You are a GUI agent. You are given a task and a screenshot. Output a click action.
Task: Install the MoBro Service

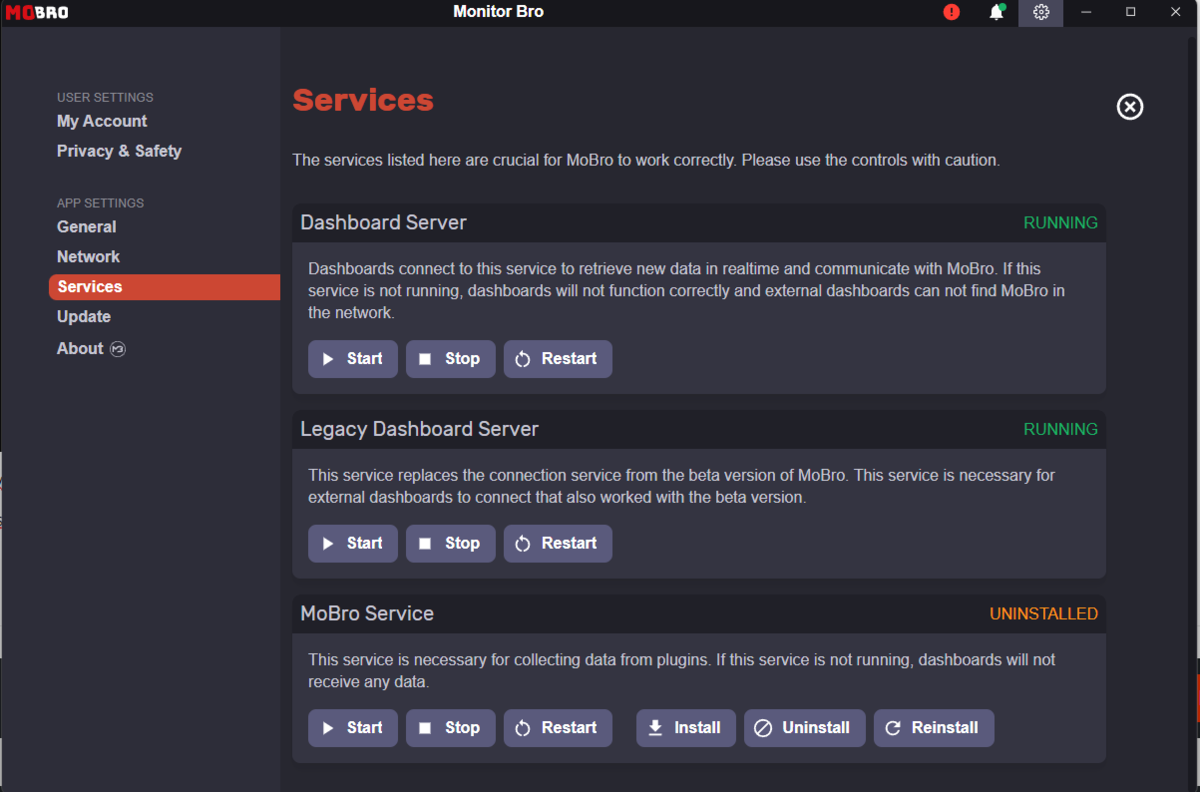coord(686,728)
